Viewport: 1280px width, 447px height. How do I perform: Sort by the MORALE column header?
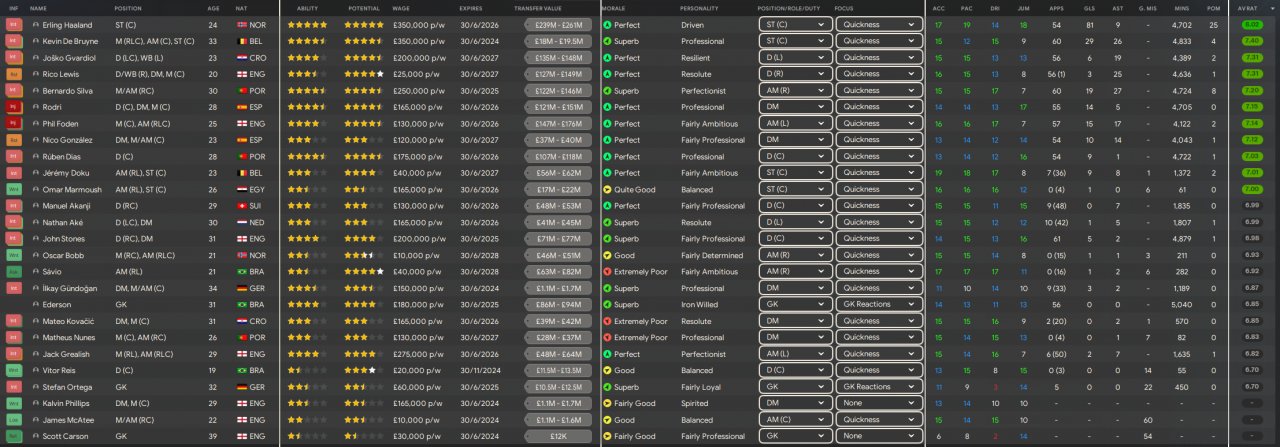pos(614,8)
